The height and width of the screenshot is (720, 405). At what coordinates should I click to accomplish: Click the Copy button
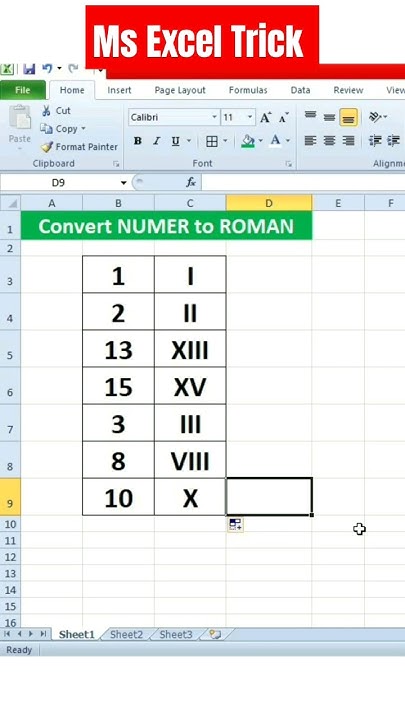pyautogui.click(x=59, y=129)
